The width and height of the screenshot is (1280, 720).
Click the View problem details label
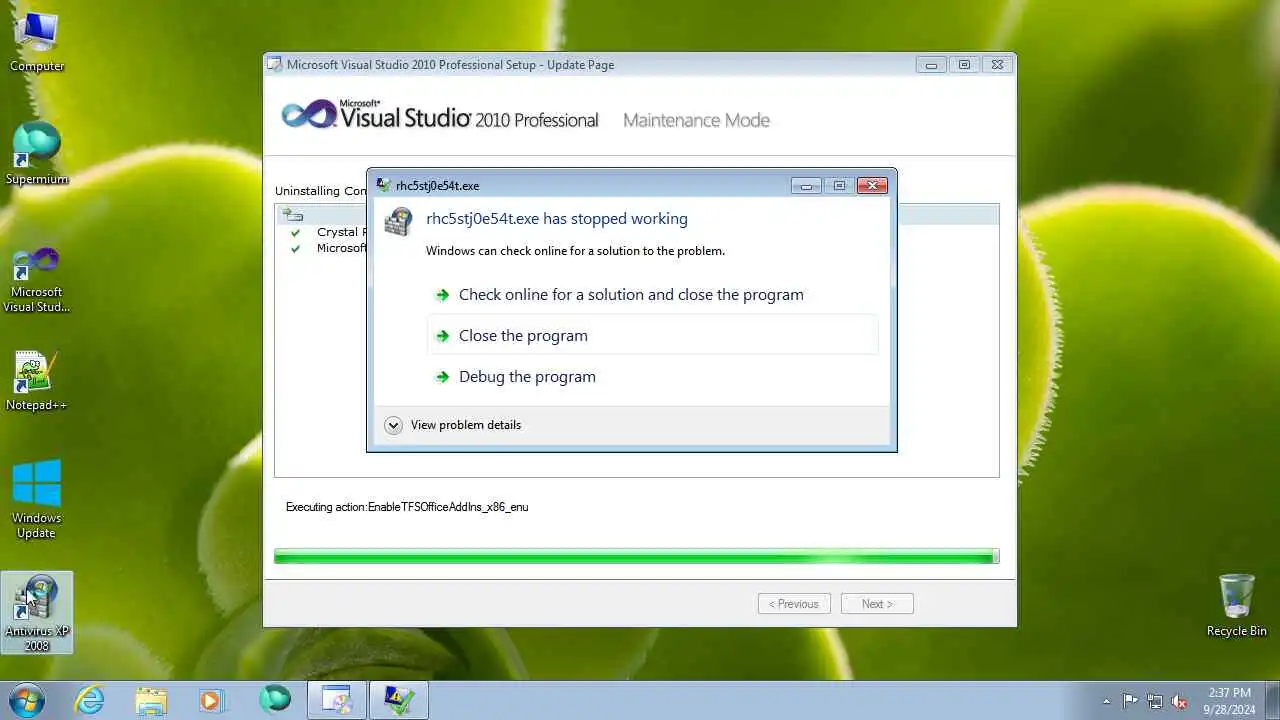(x=466, y=425)
